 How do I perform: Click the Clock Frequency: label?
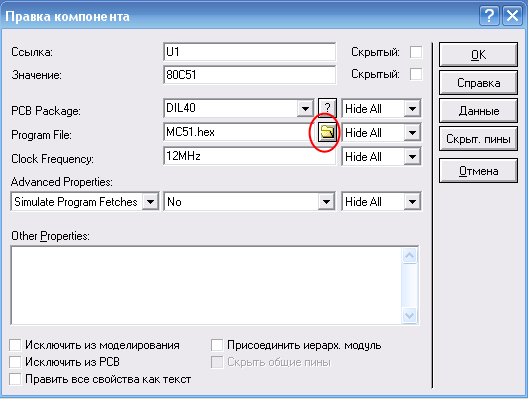[53, 159]
